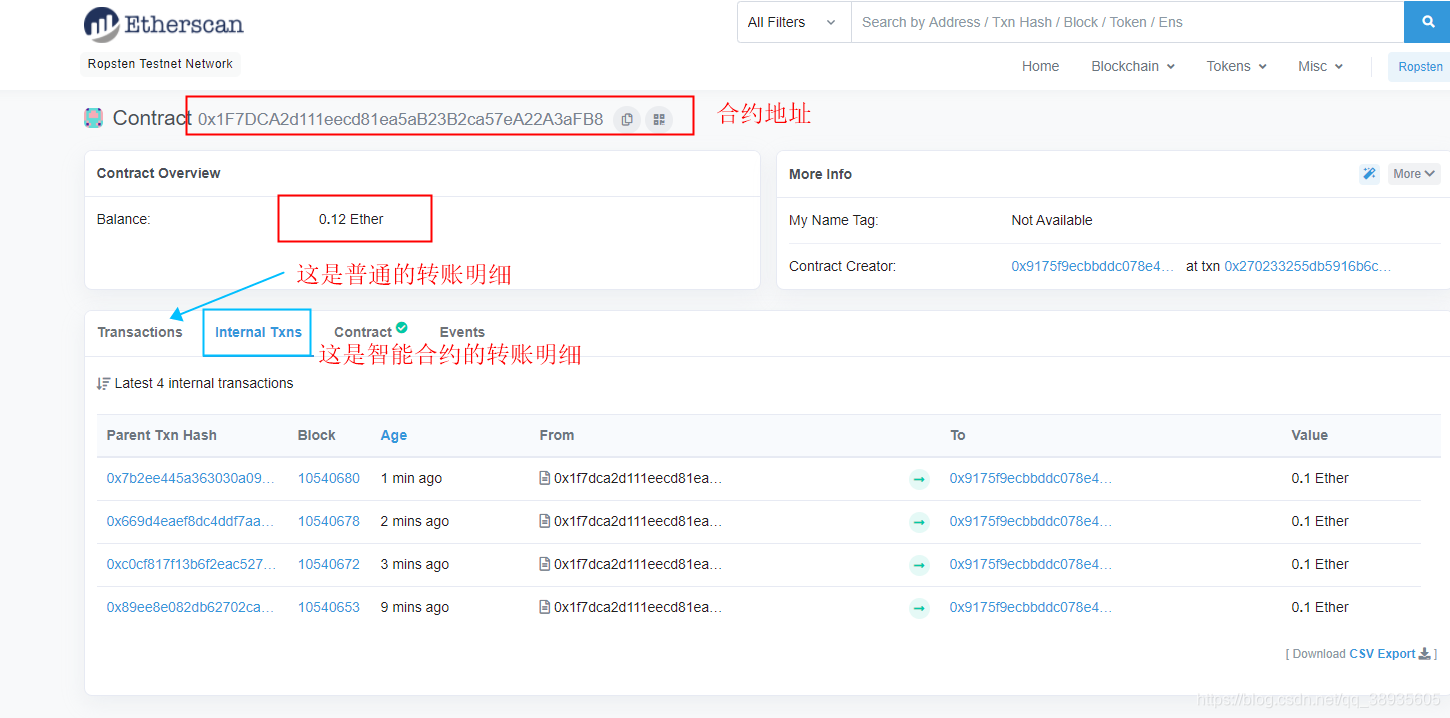The height and width of the screenshot is (718, 1450).
Task: Click the green verified checkmark on Contract tab
Action: (x=401, y=327)
